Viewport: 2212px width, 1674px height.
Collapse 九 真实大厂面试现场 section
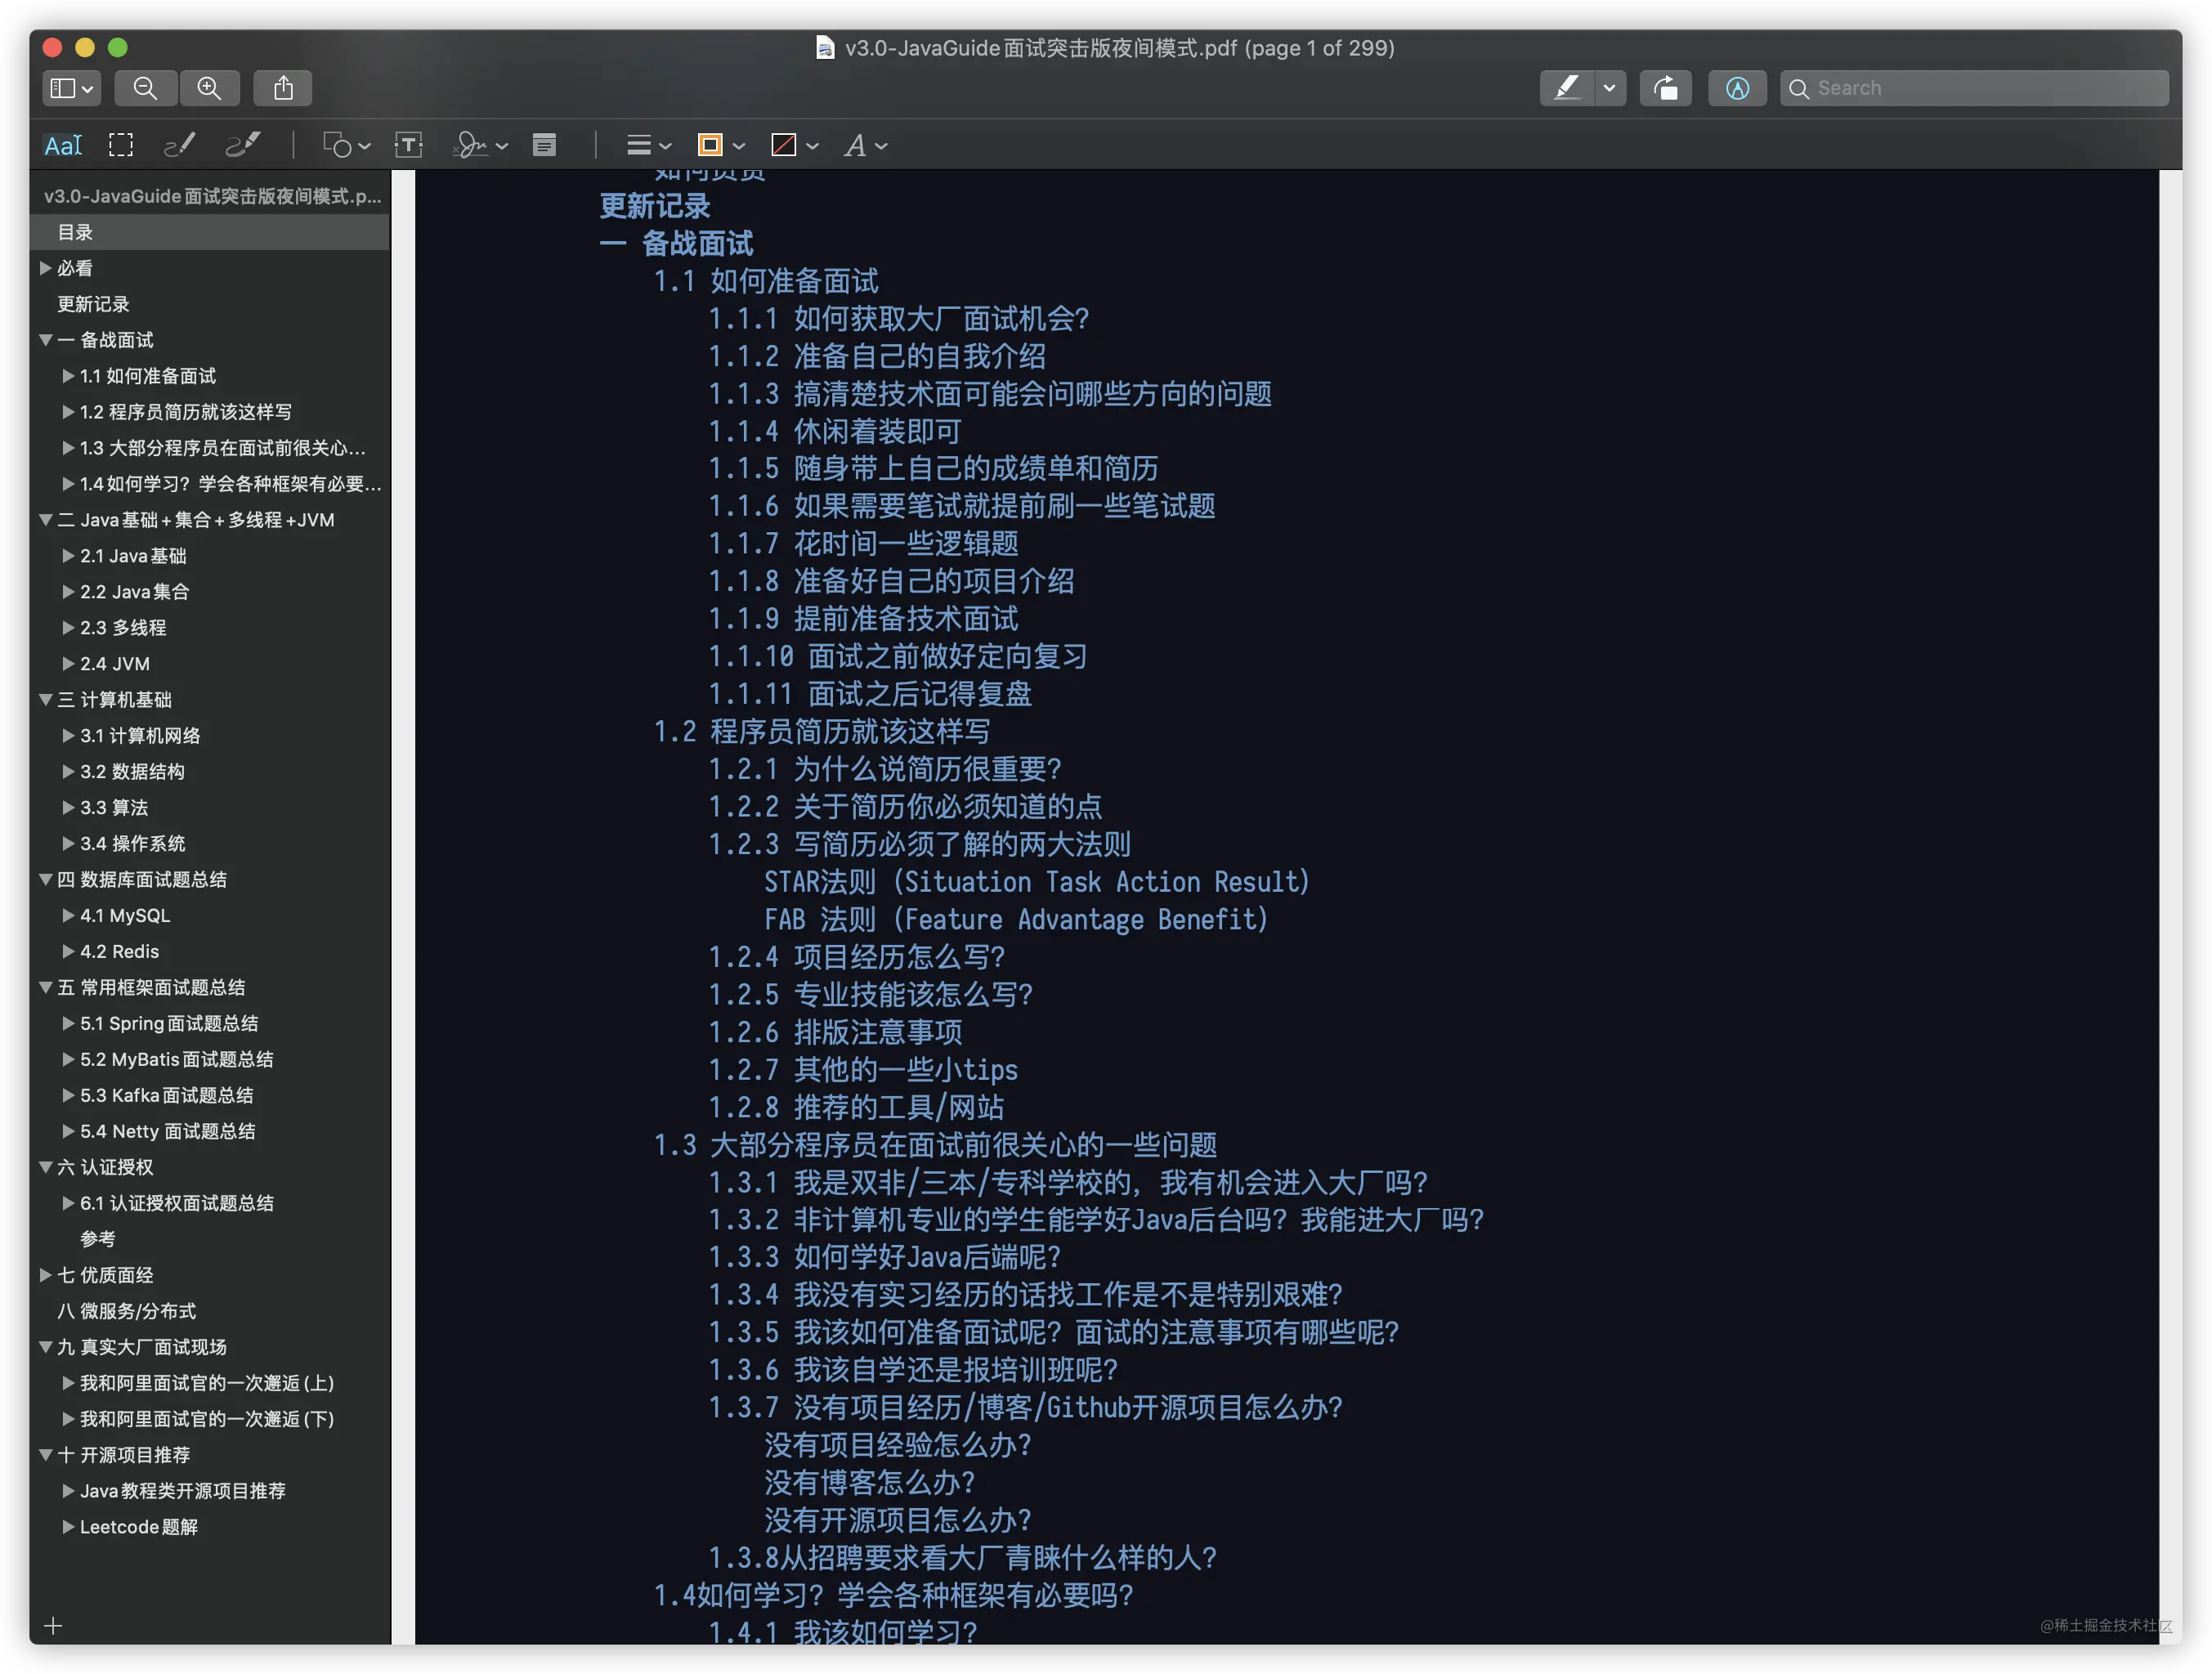pyautogui.click(x=45, y=1348)
